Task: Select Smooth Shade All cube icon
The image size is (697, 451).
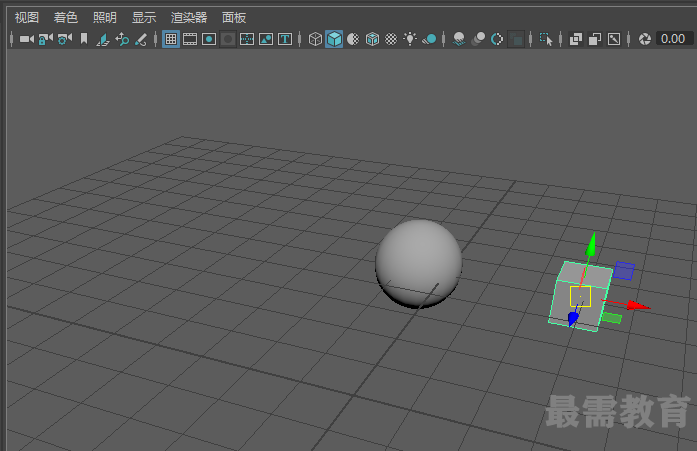Action: 334,39
